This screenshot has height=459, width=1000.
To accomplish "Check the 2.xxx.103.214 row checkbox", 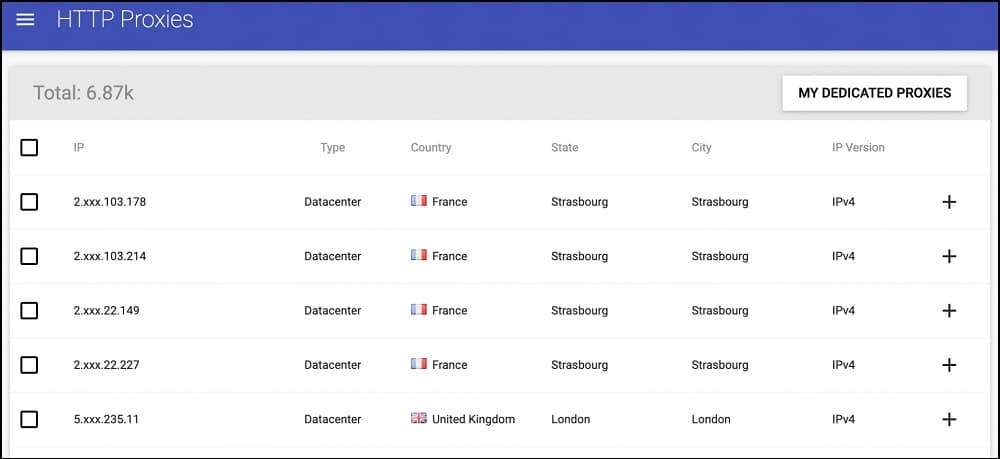I will coord(29,256).
